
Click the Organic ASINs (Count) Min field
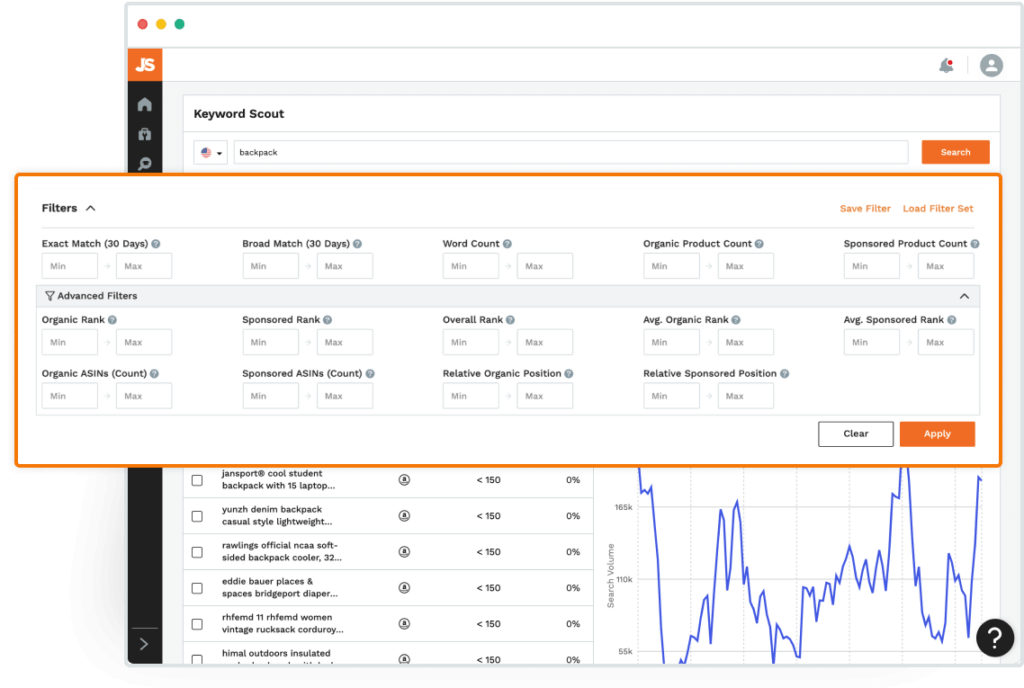70,396
